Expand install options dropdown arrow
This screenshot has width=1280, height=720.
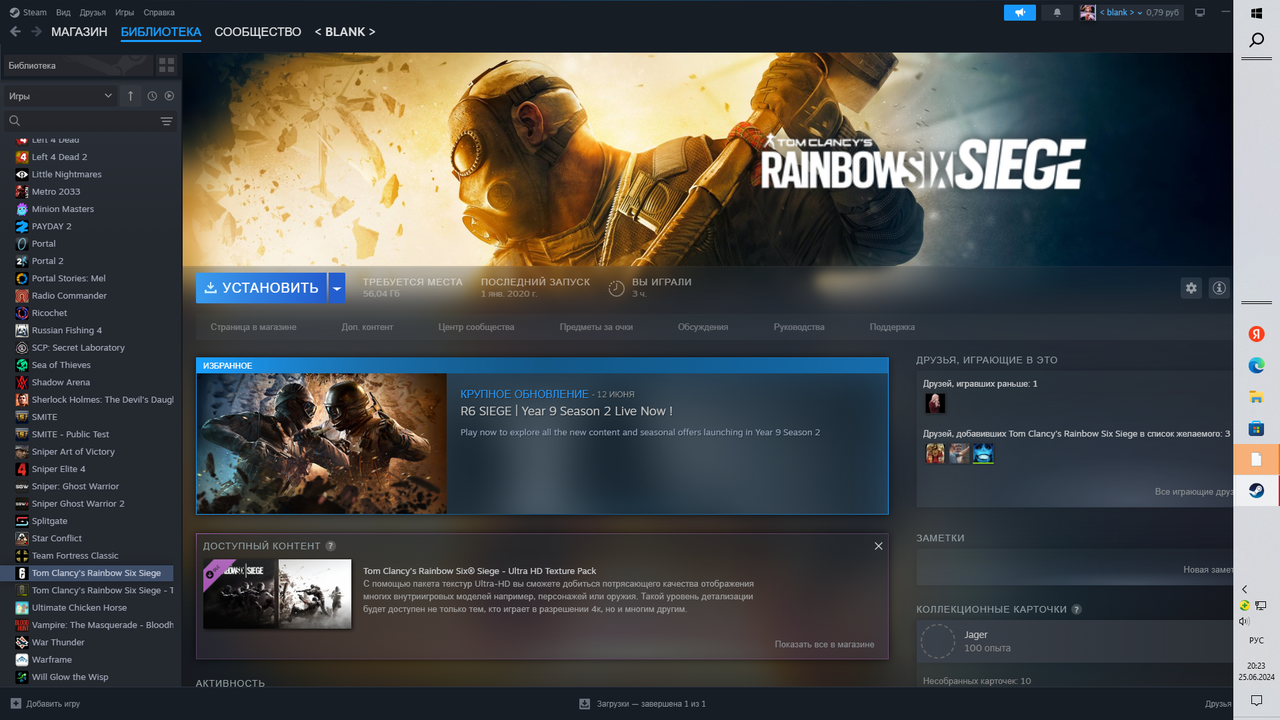point(337,288)
